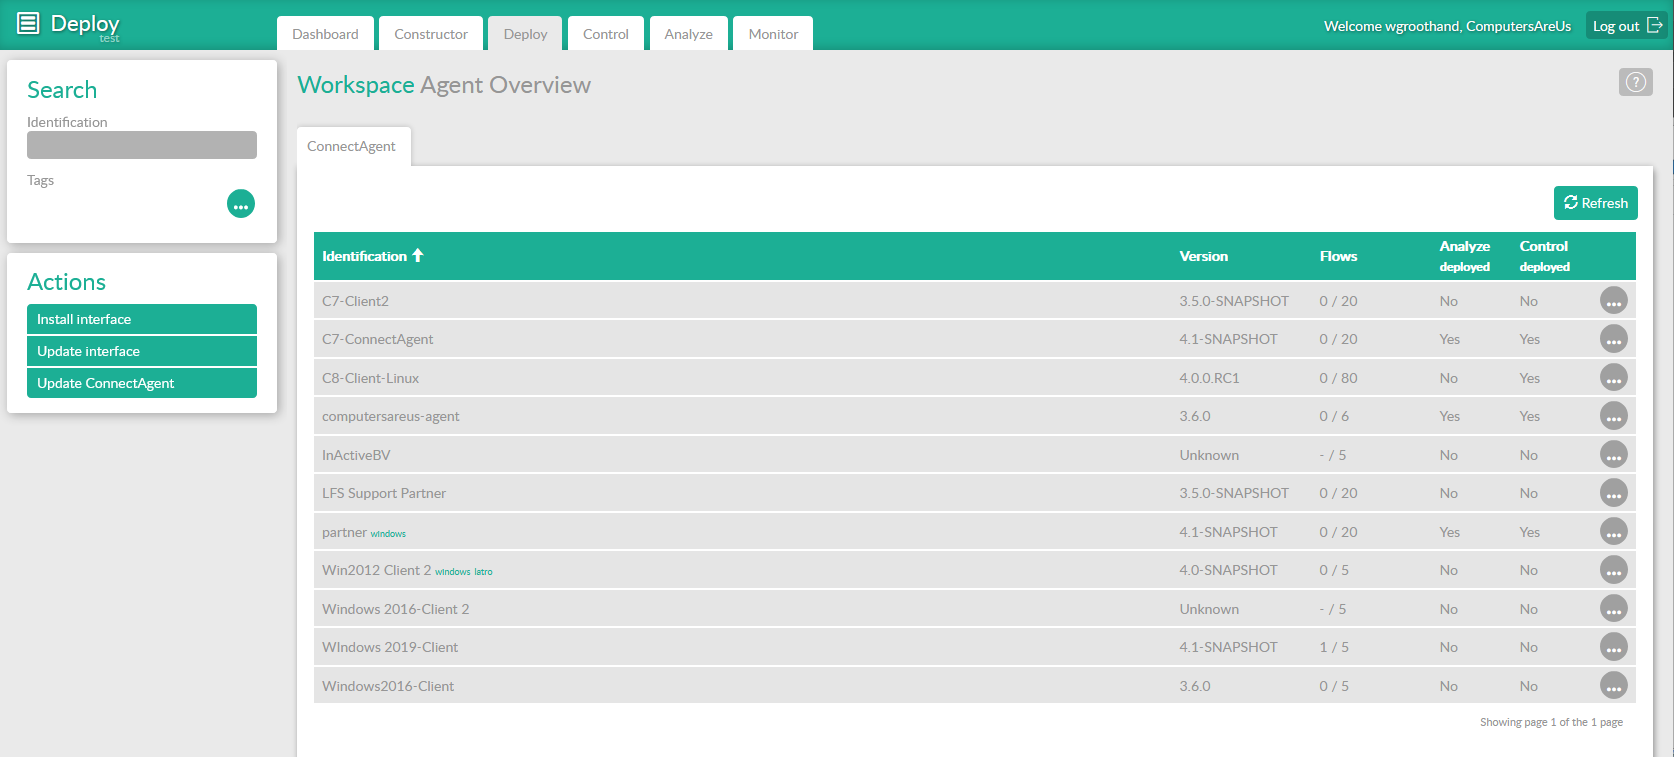Open the hamburger menu icon beside Deploy
Screen dimensions: 1674x757
tap(28, 23)
